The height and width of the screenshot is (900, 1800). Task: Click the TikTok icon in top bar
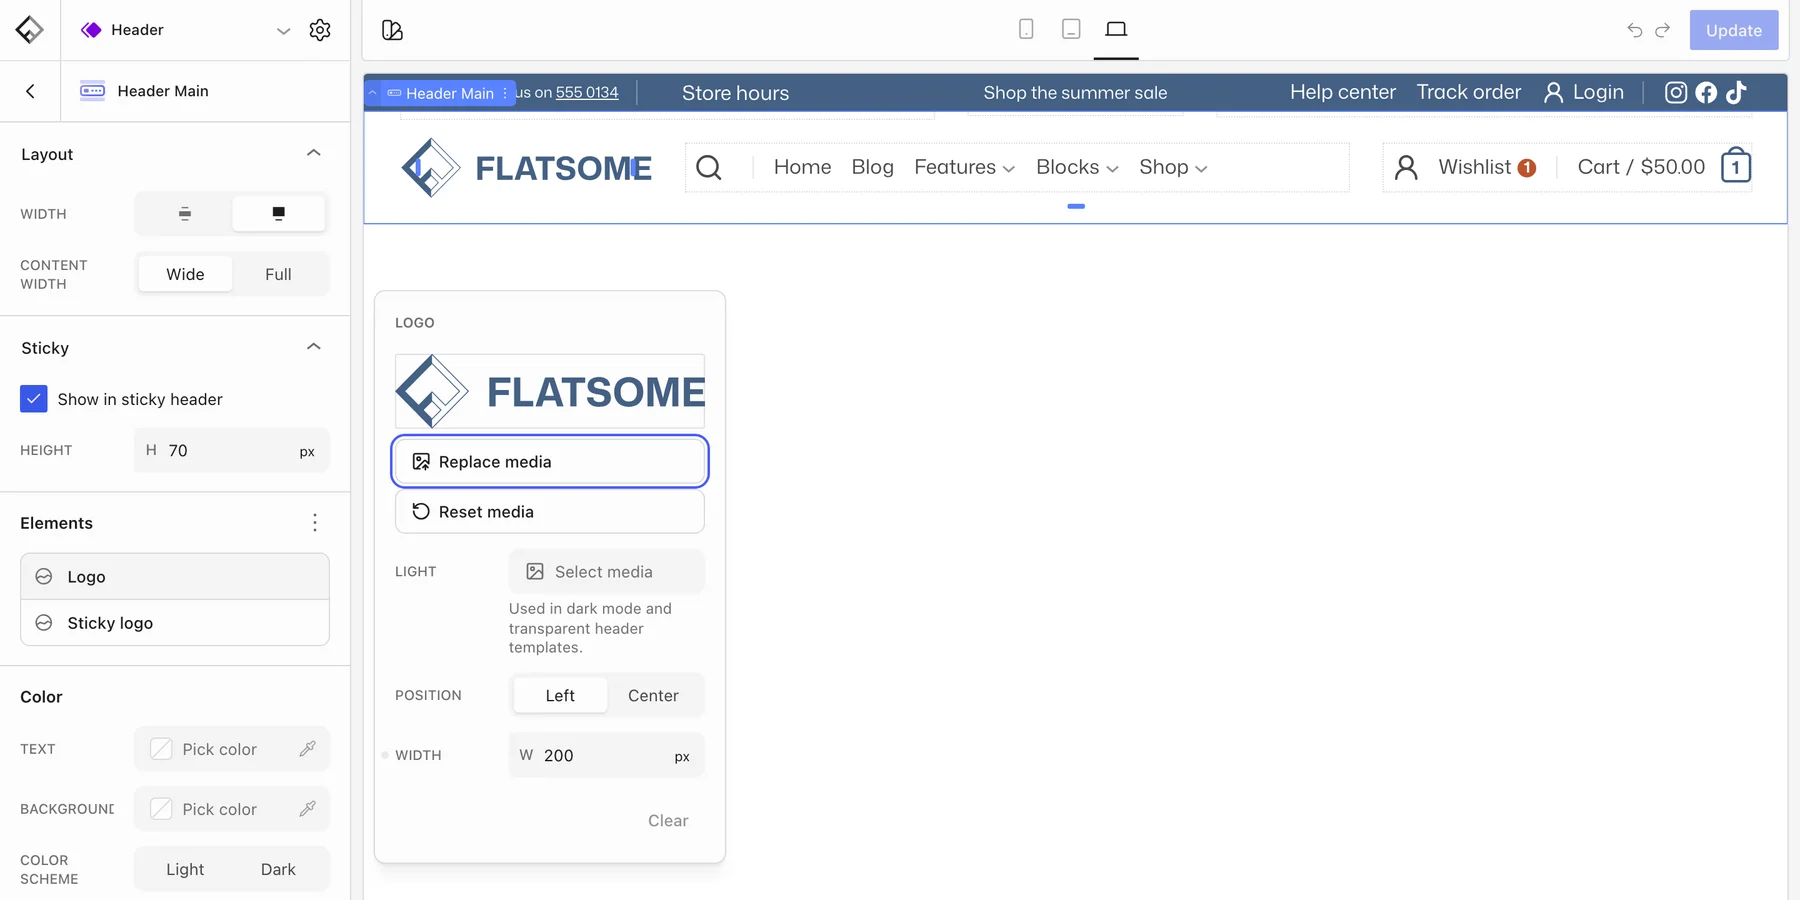[1736, 92]
